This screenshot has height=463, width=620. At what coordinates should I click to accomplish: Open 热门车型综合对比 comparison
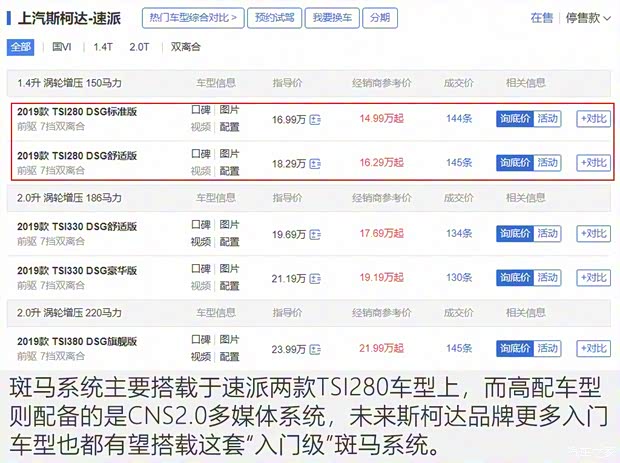pyautogui.click(x=193, y=18)
